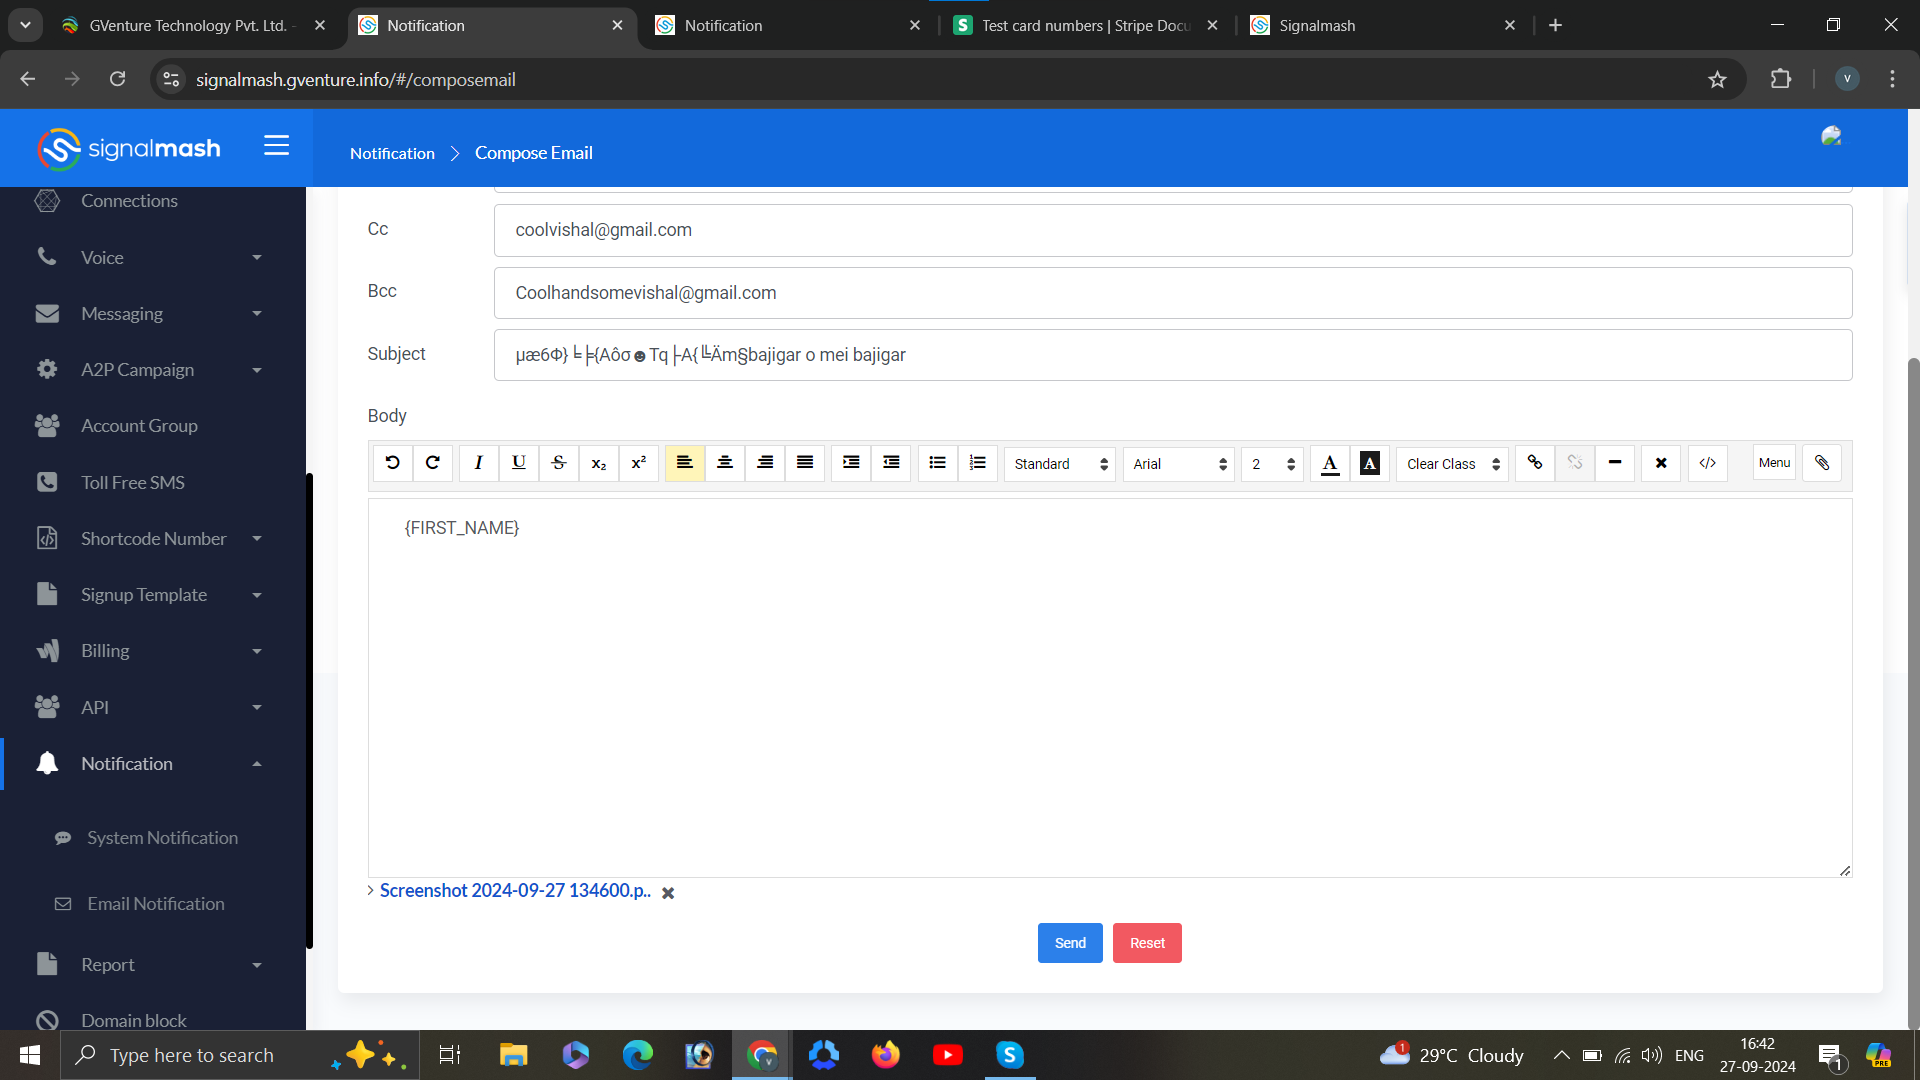Viewport: 1920px width, 1080px height.
Task: Open the Standard format dropdown
Action: (x=1059, y=464)
